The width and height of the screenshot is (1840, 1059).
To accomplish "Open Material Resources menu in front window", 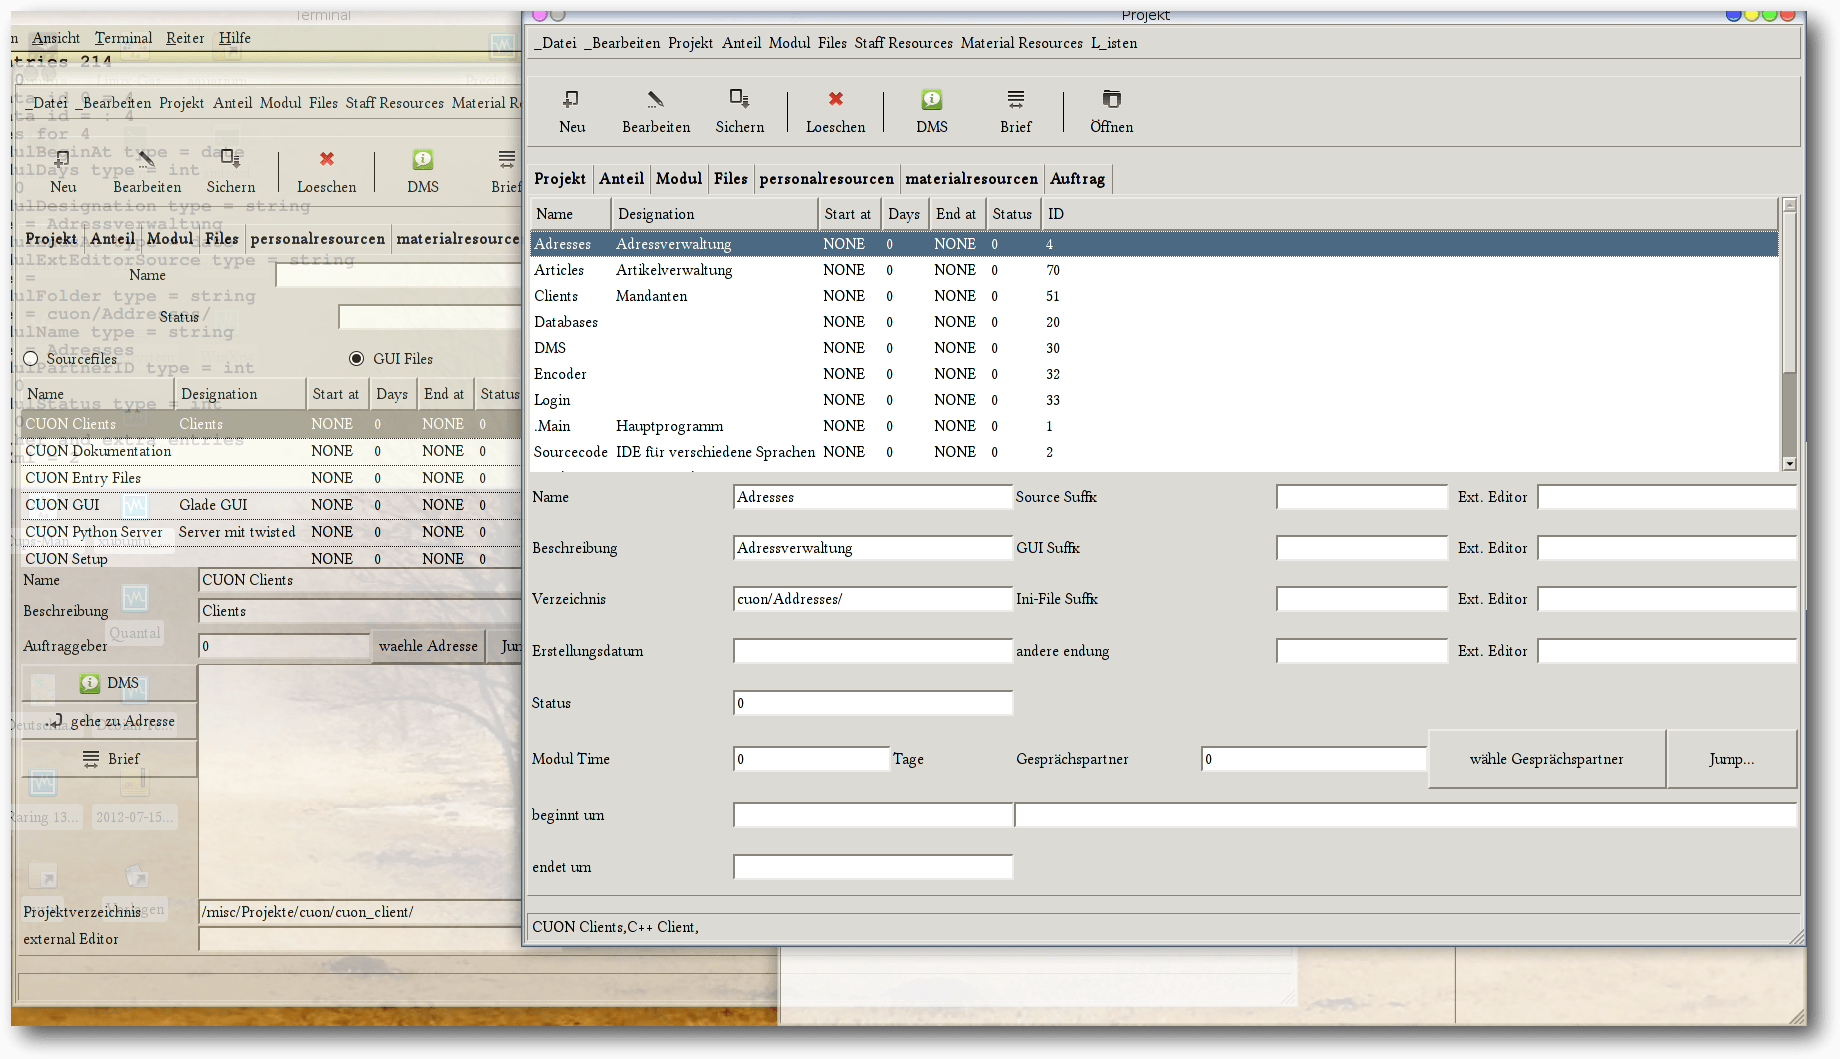I will [1021, 43].
